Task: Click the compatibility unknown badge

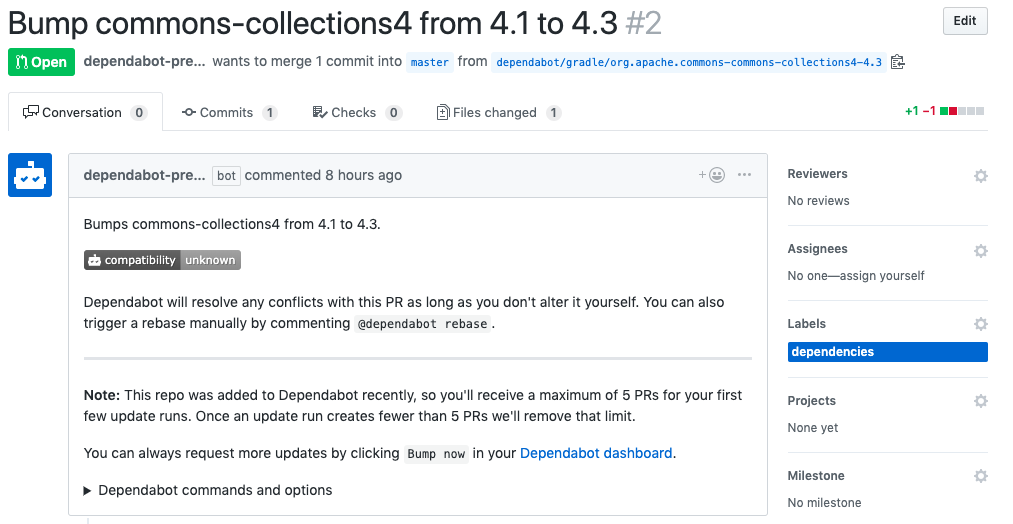Action: point(162,260)
